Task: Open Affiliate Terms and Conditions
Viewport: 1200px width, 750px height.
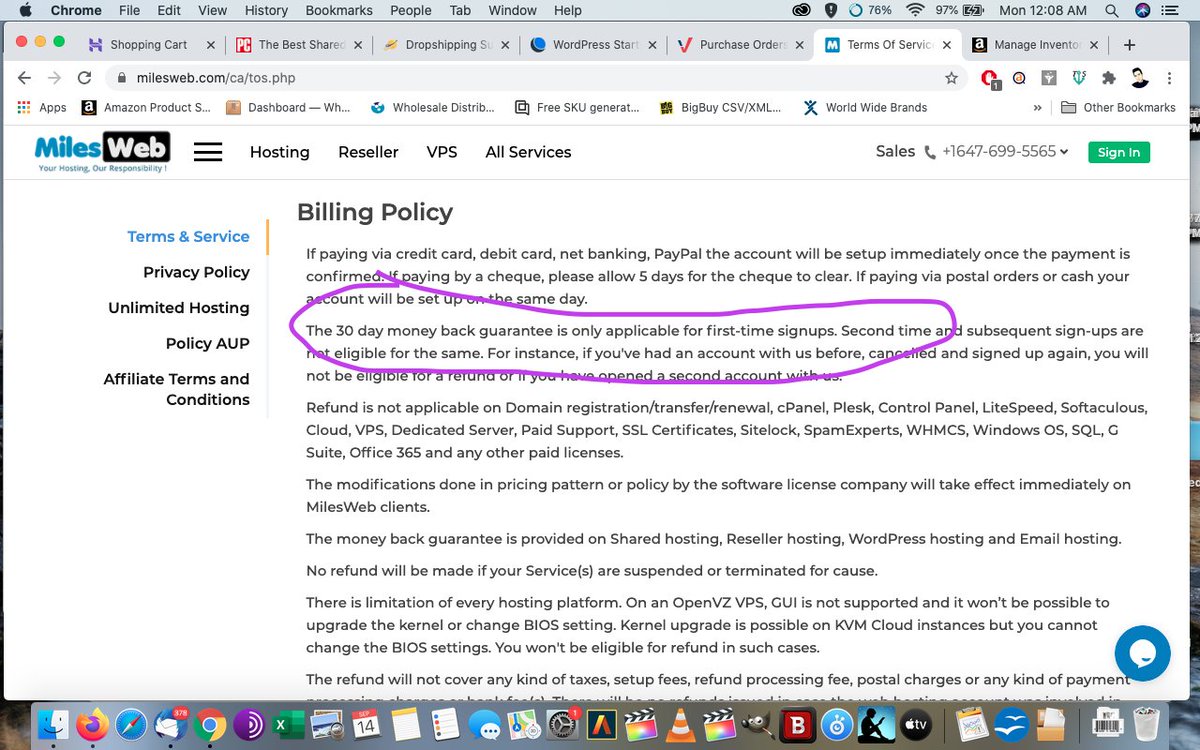Action: coord(177,389)
